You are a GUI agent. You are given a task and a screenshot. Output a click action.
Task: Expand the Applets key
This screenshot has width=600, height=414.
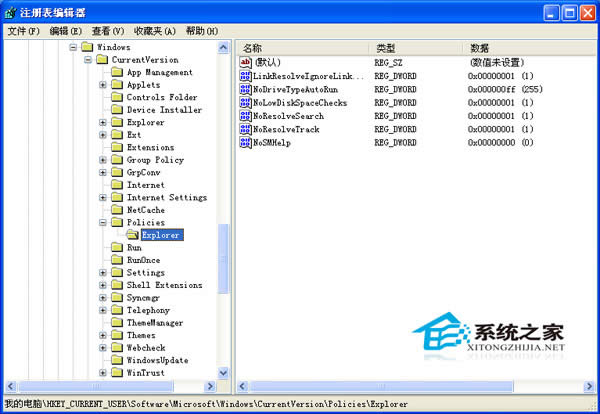click(x=103, y=85)
